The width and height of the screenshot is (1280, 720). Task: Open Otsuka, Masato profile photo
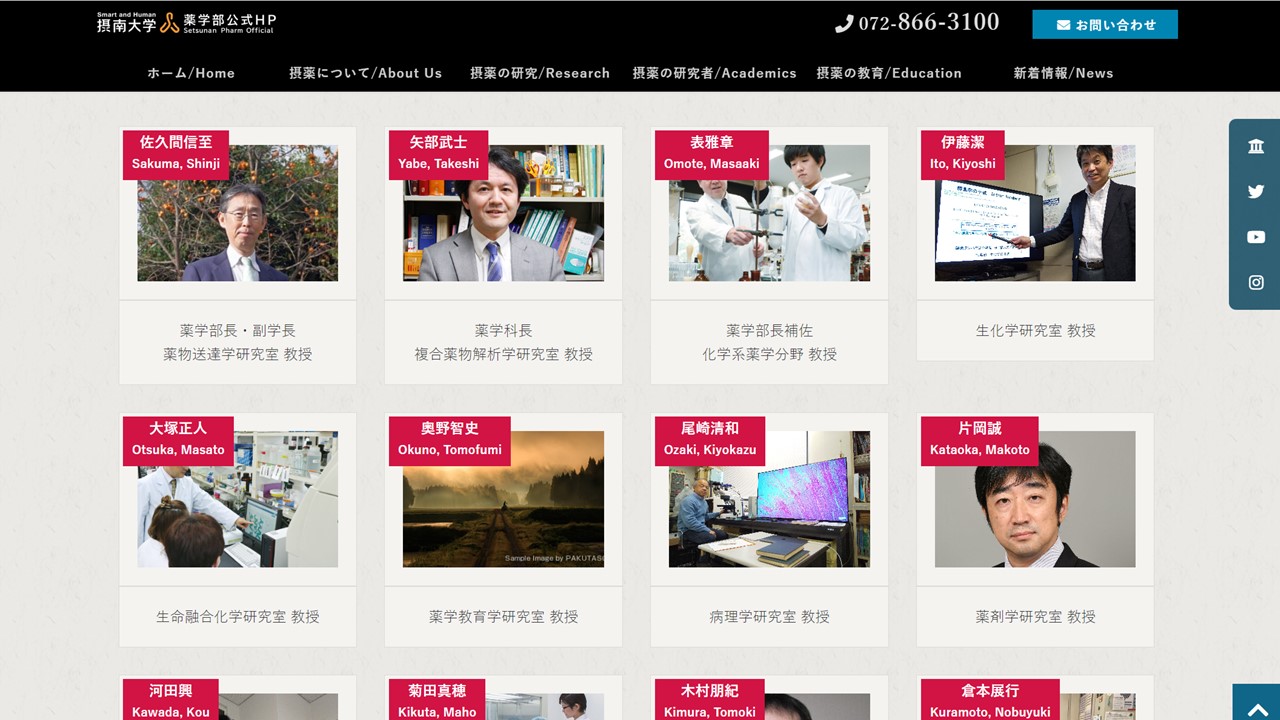click(x=238, y=499)
